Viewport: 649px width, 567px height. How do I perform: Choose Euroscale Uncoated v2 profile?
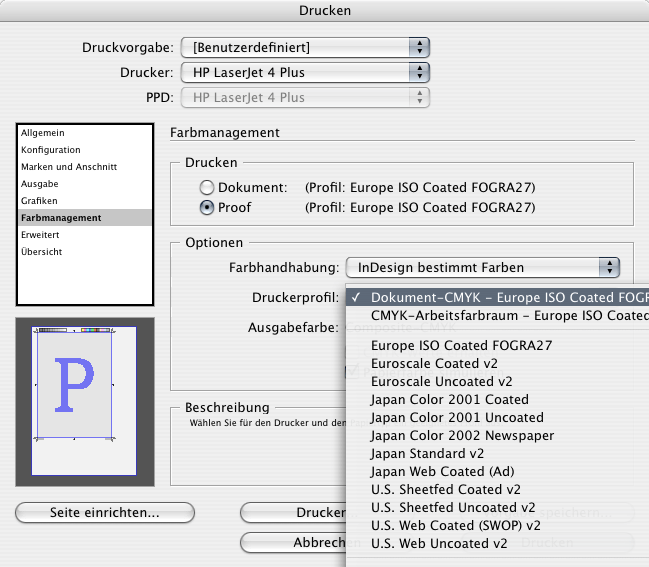click(x=441, y=381)
